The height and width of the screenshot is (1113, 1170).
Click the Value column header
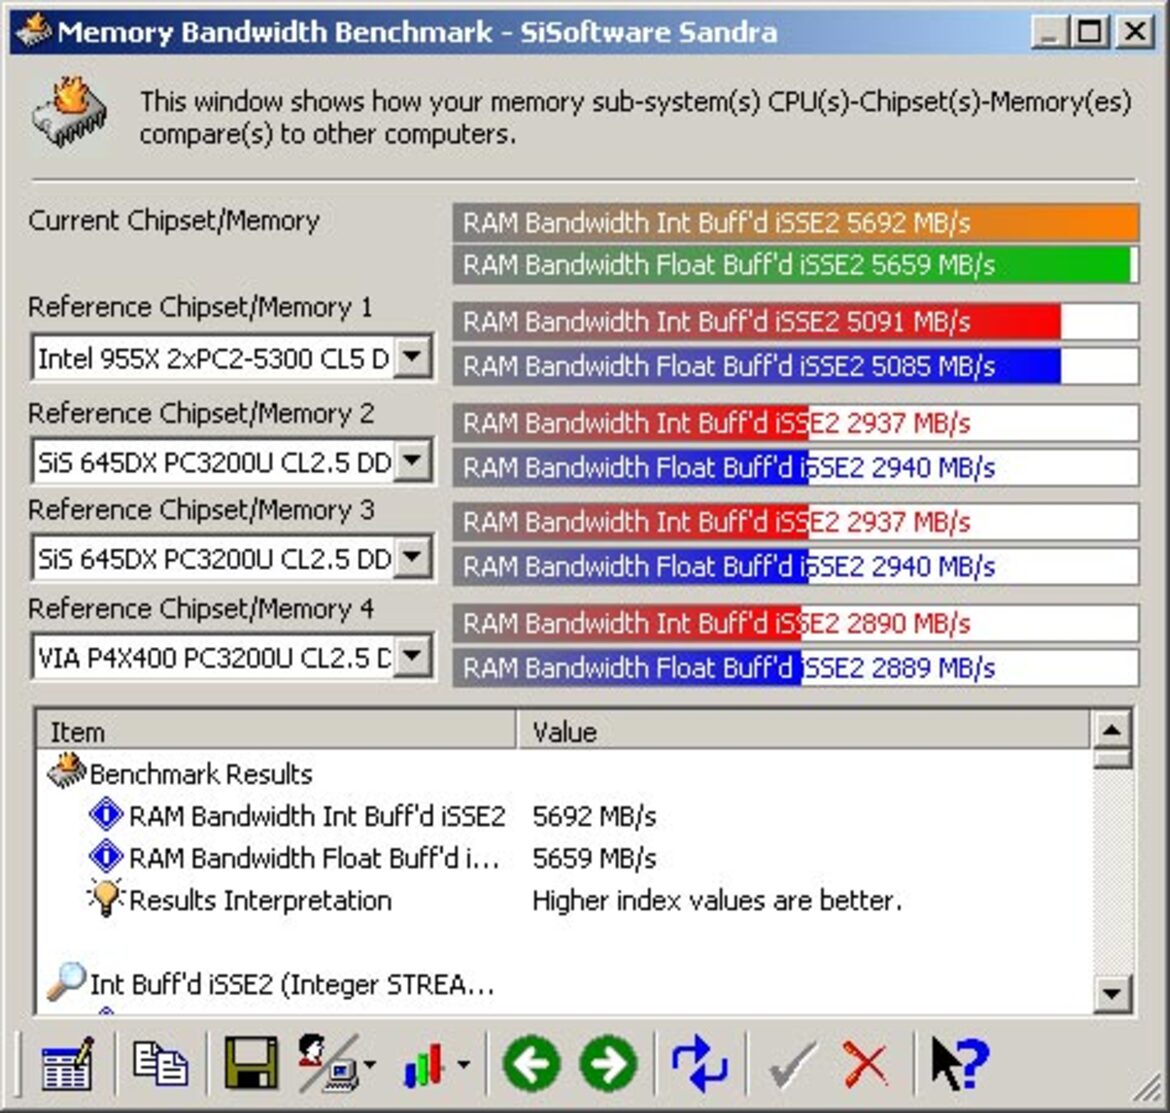(x=804, y=731)
